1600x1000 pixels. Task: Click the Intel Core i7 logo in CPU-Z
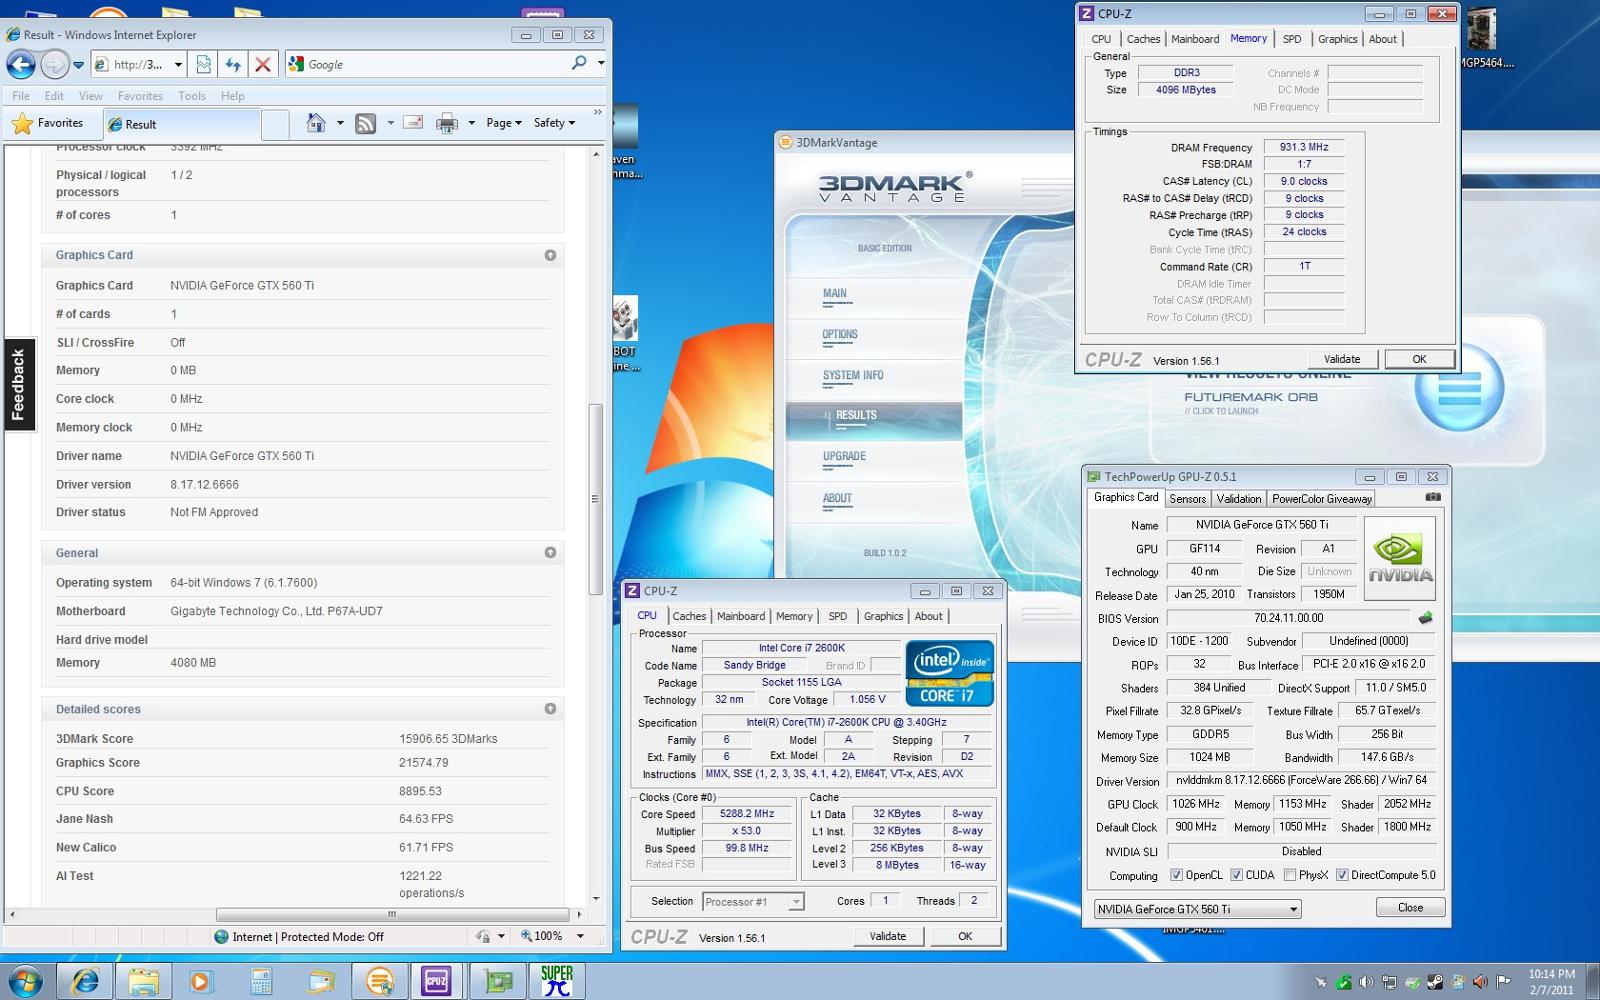click(949, 673)
